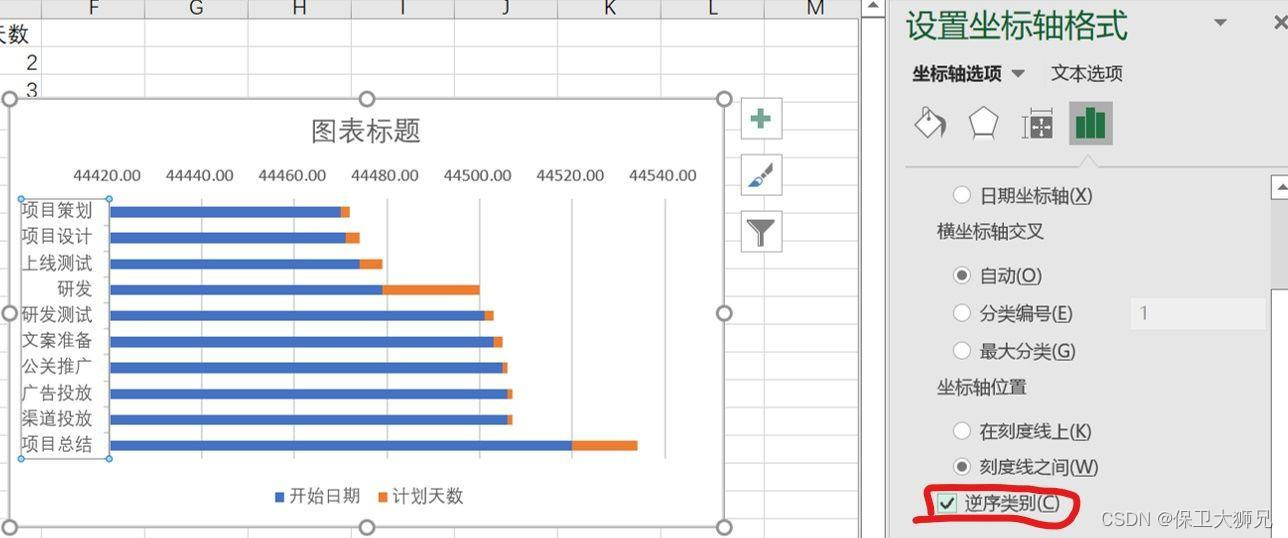Image resolution: width=1288 pixels, height=538 pixels.
Task: Select Fill & Line paint bucket icon
Action: pyautogui.click(x=930, y=123)
